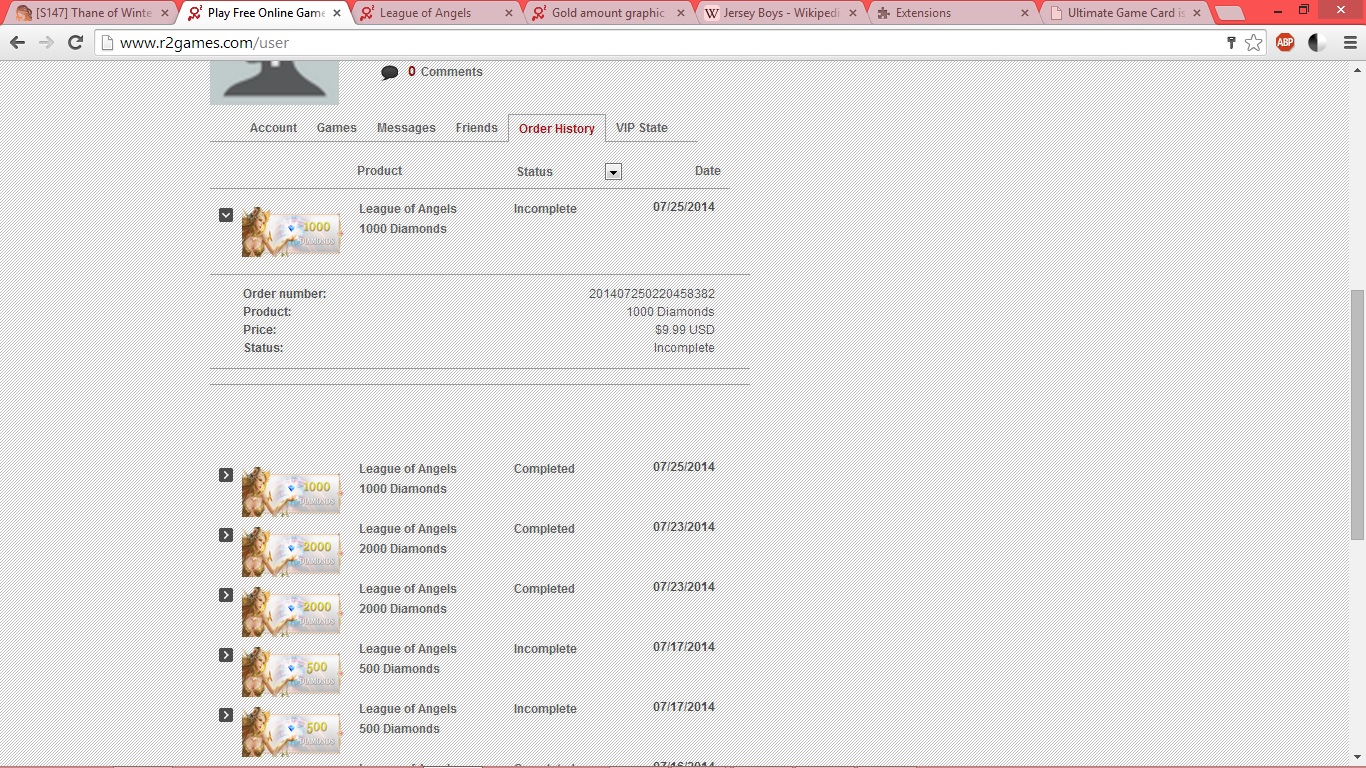Expand the first Incomplete 500 Diamonds order
The width and height of the screenshot is (1366, 768).
pyautogui.click(x=226, y=655)
